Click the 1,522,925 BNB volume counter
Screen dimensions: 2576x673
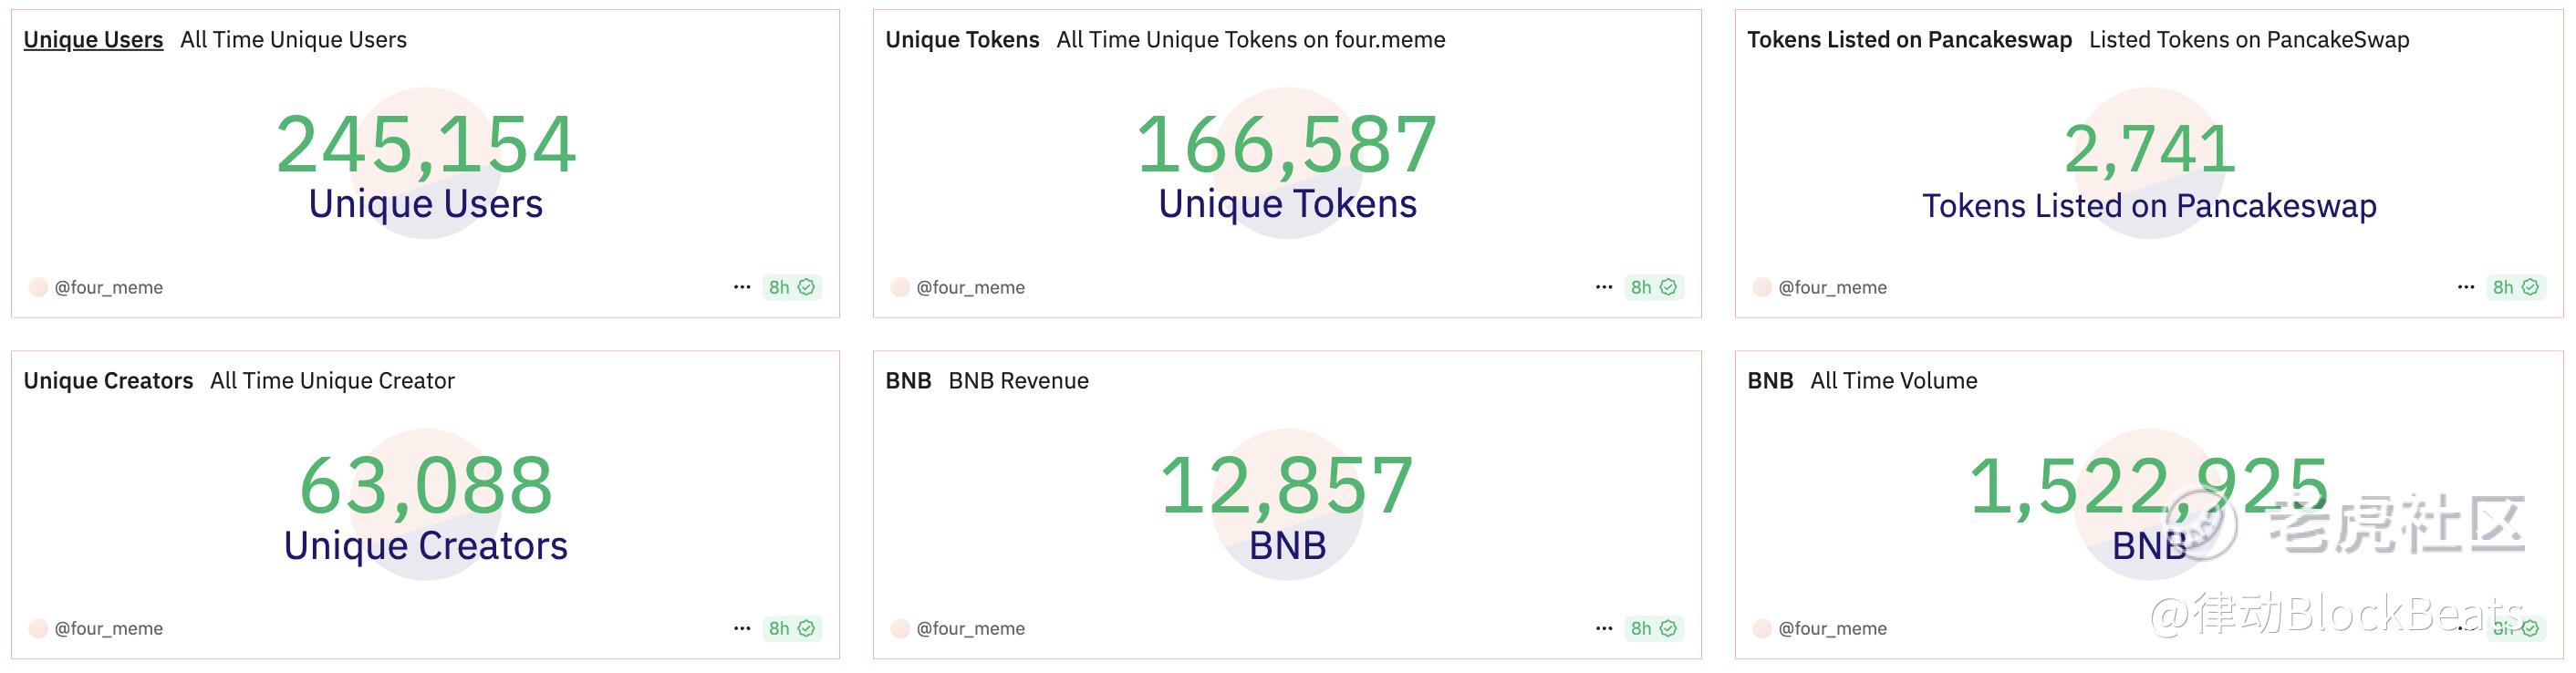[2148, 487]
